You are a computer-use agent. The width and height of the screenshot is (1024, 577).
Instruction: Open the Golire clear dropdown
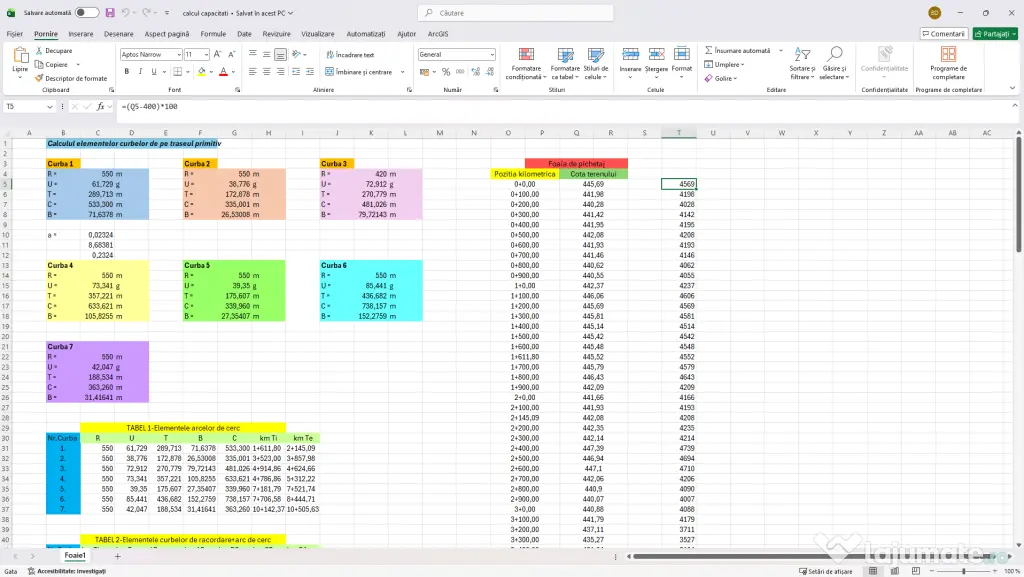pos(721,78)
